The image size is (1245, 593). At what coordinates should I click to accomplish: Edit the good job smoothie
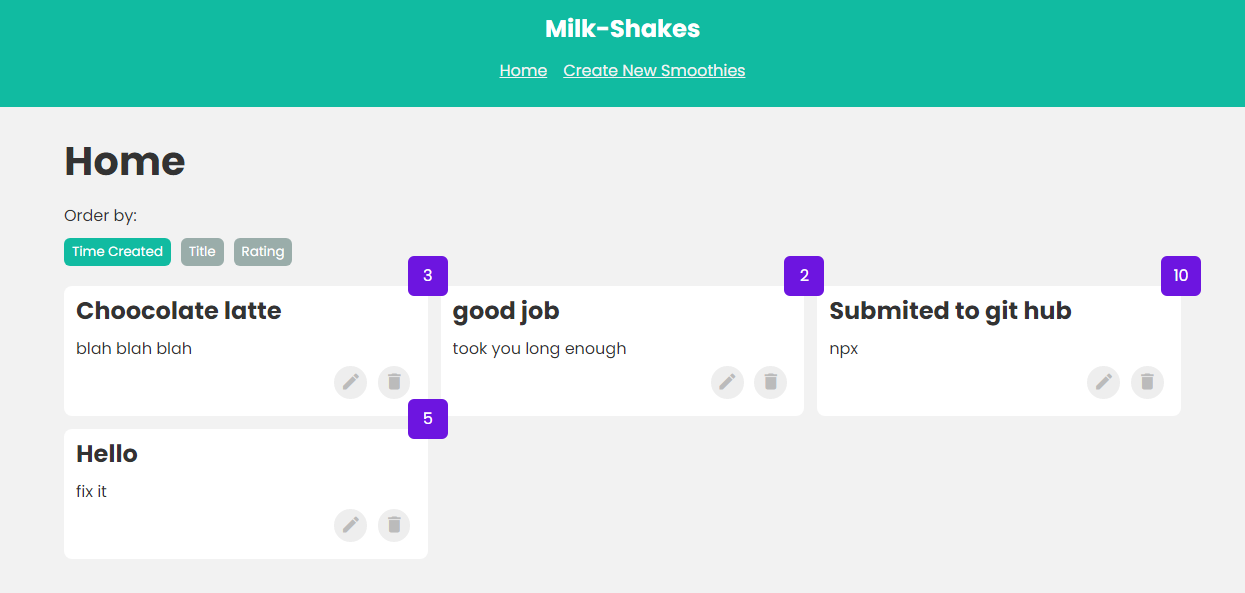(727, 382)
